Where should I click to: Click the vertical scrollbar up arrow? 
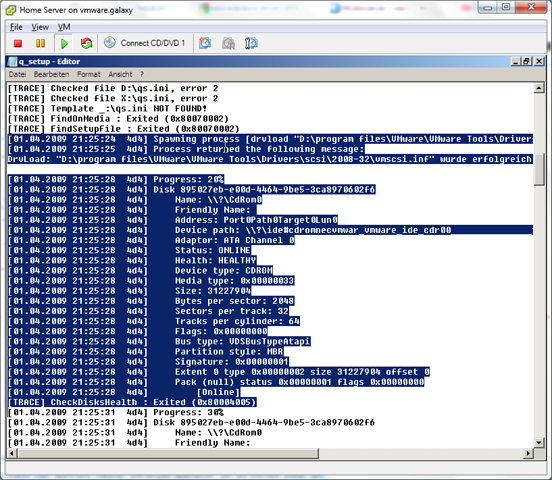click(539, 88)
